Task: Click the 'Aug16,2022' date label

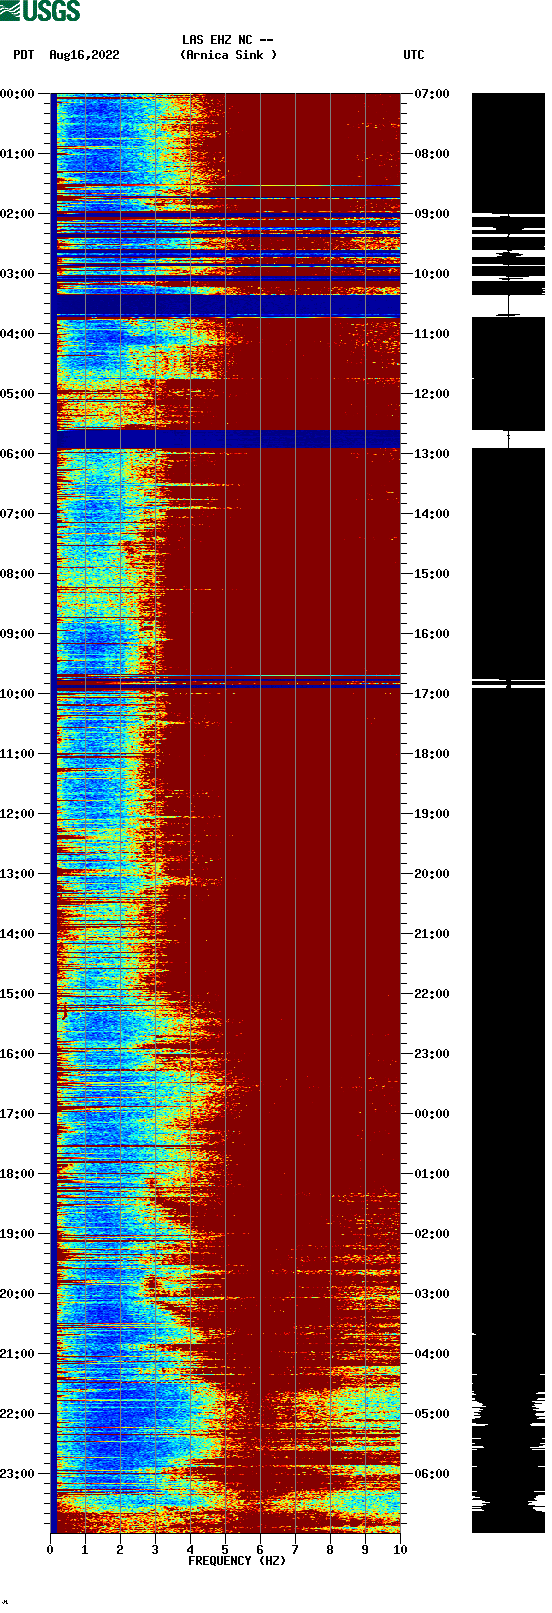Action: [84, 55]
